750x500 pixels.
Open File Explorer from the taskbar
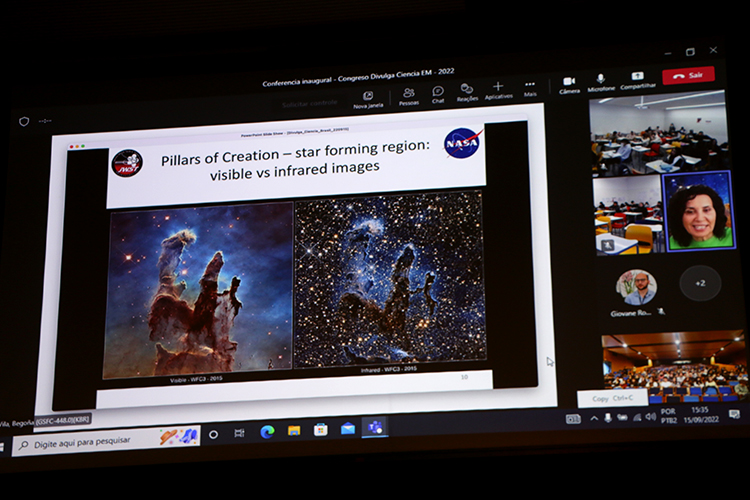294,431
